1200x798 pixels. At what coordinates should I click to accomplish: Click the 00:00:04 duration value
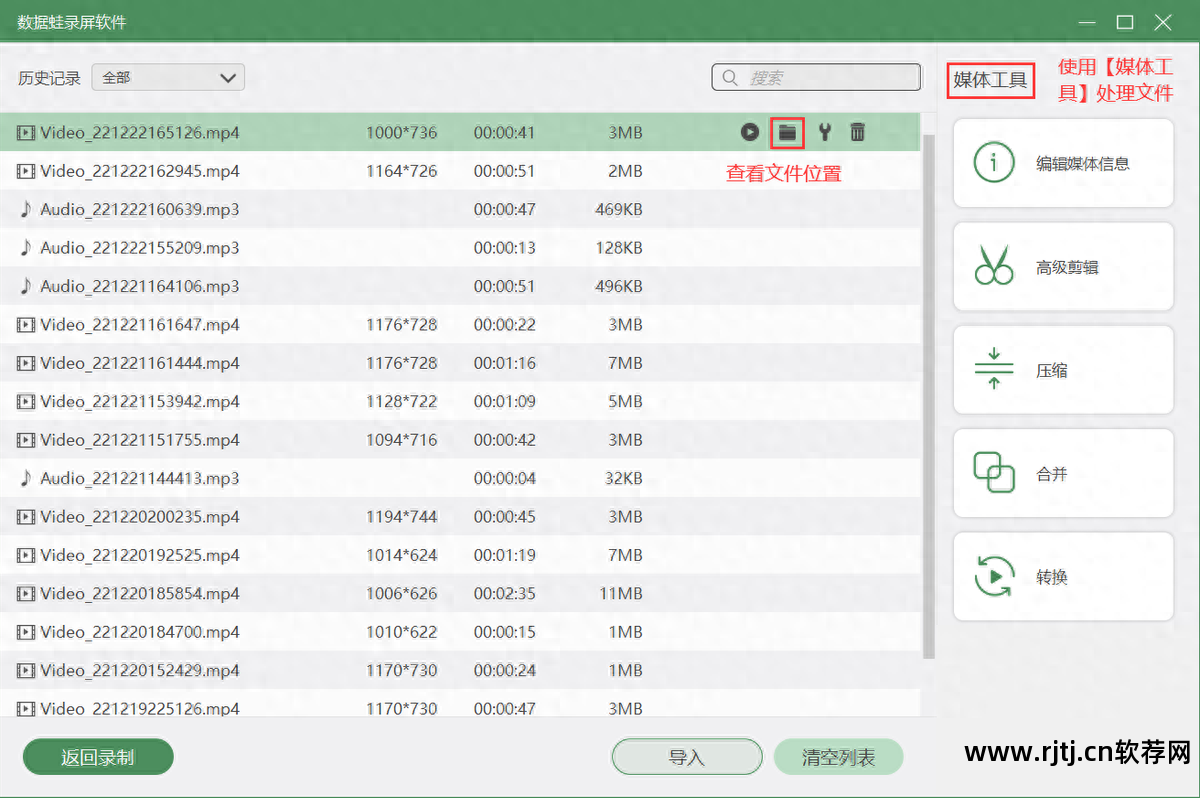click(505, 478)
